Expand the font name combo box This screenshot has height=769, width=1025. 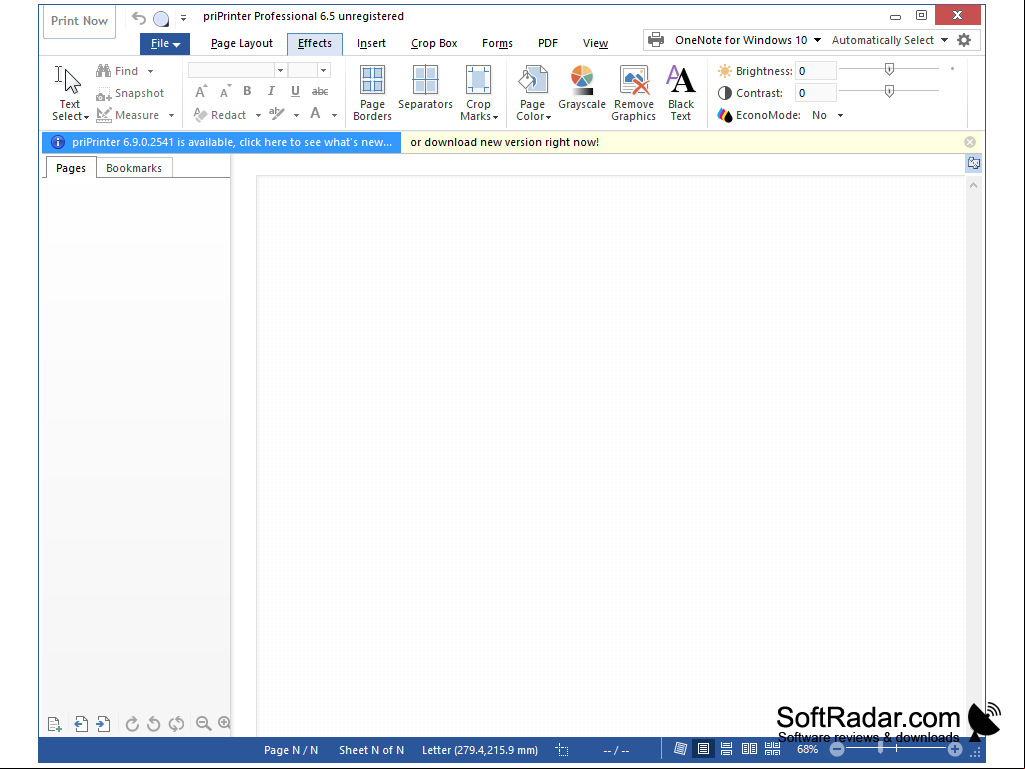(280, 71)
